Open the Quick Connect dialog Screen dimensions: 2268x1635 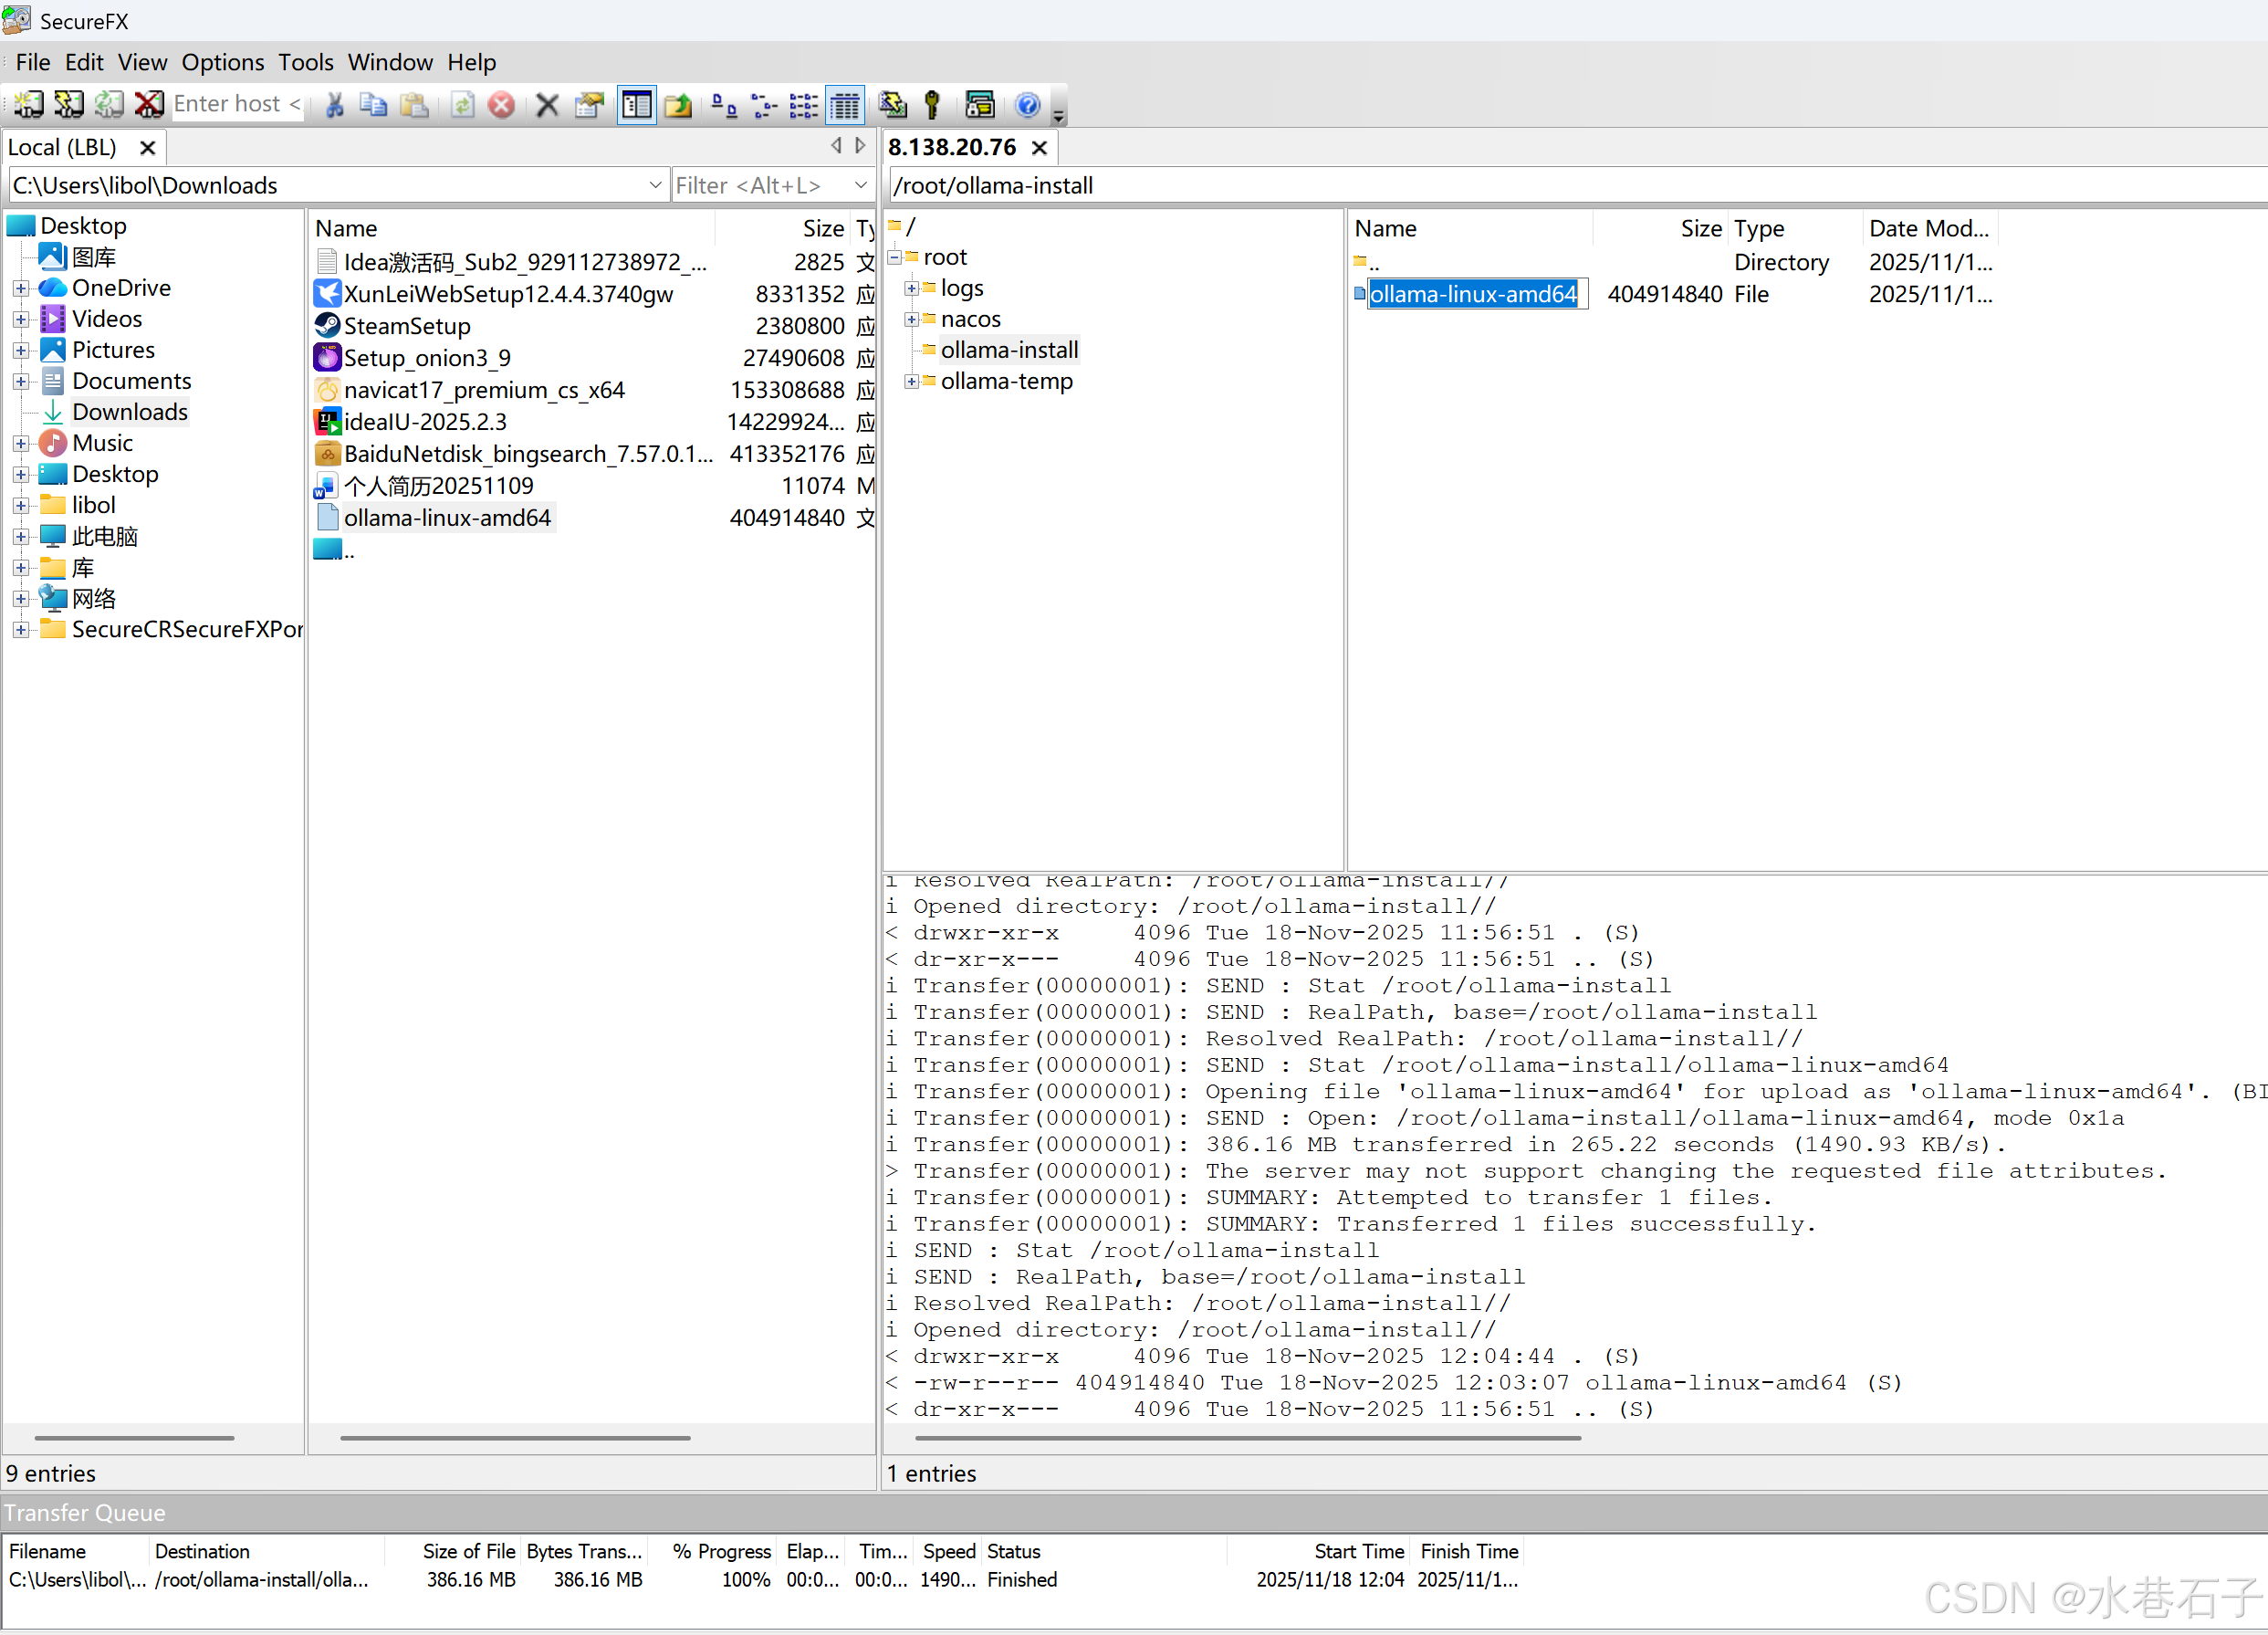[x=68, y=104]
